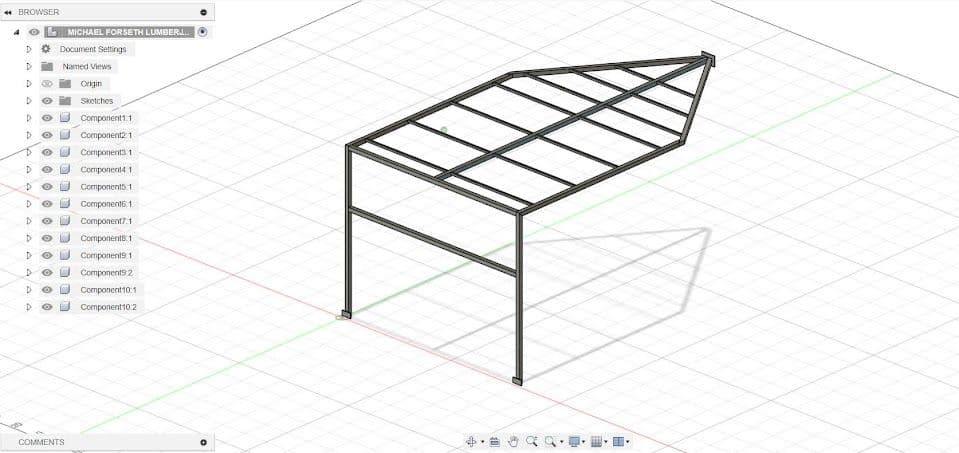959x453 pixels.
Task: Hide Component8:1 with eye icon
Action: click(x=47, y=238)
